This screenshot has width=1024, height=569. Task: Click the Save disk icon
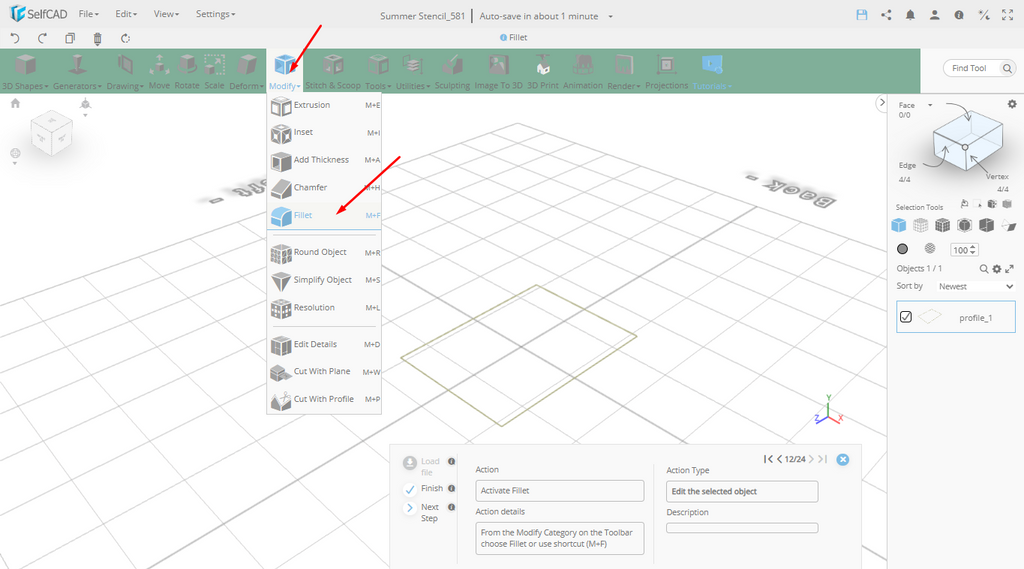(x=862, y=15)
